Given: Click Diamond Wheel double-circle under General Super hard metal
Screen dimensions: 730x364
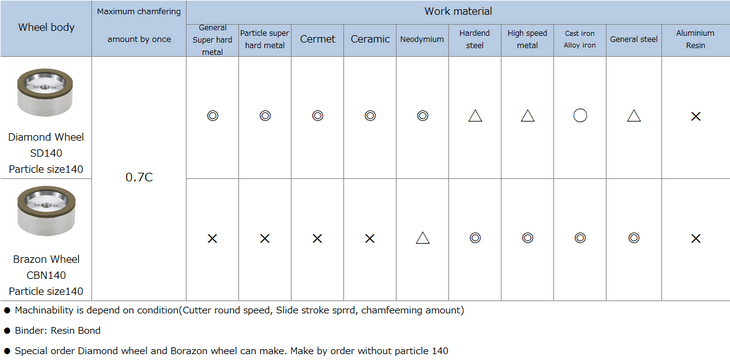Looking at the screenshot, I should (212, 115).
